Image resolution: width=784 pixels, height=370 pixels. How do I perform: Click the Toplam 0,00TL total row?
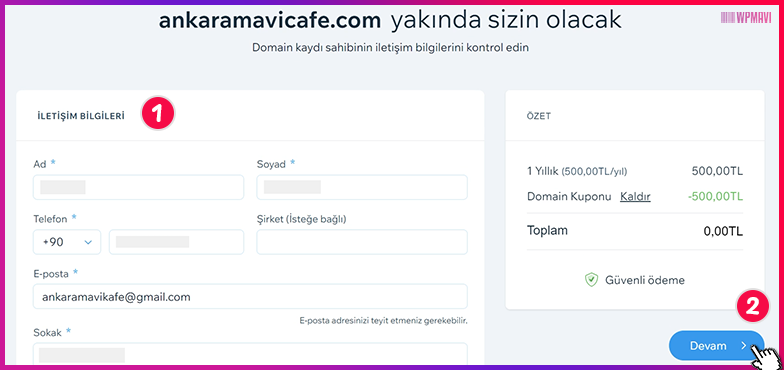click(x=635, y=232)
